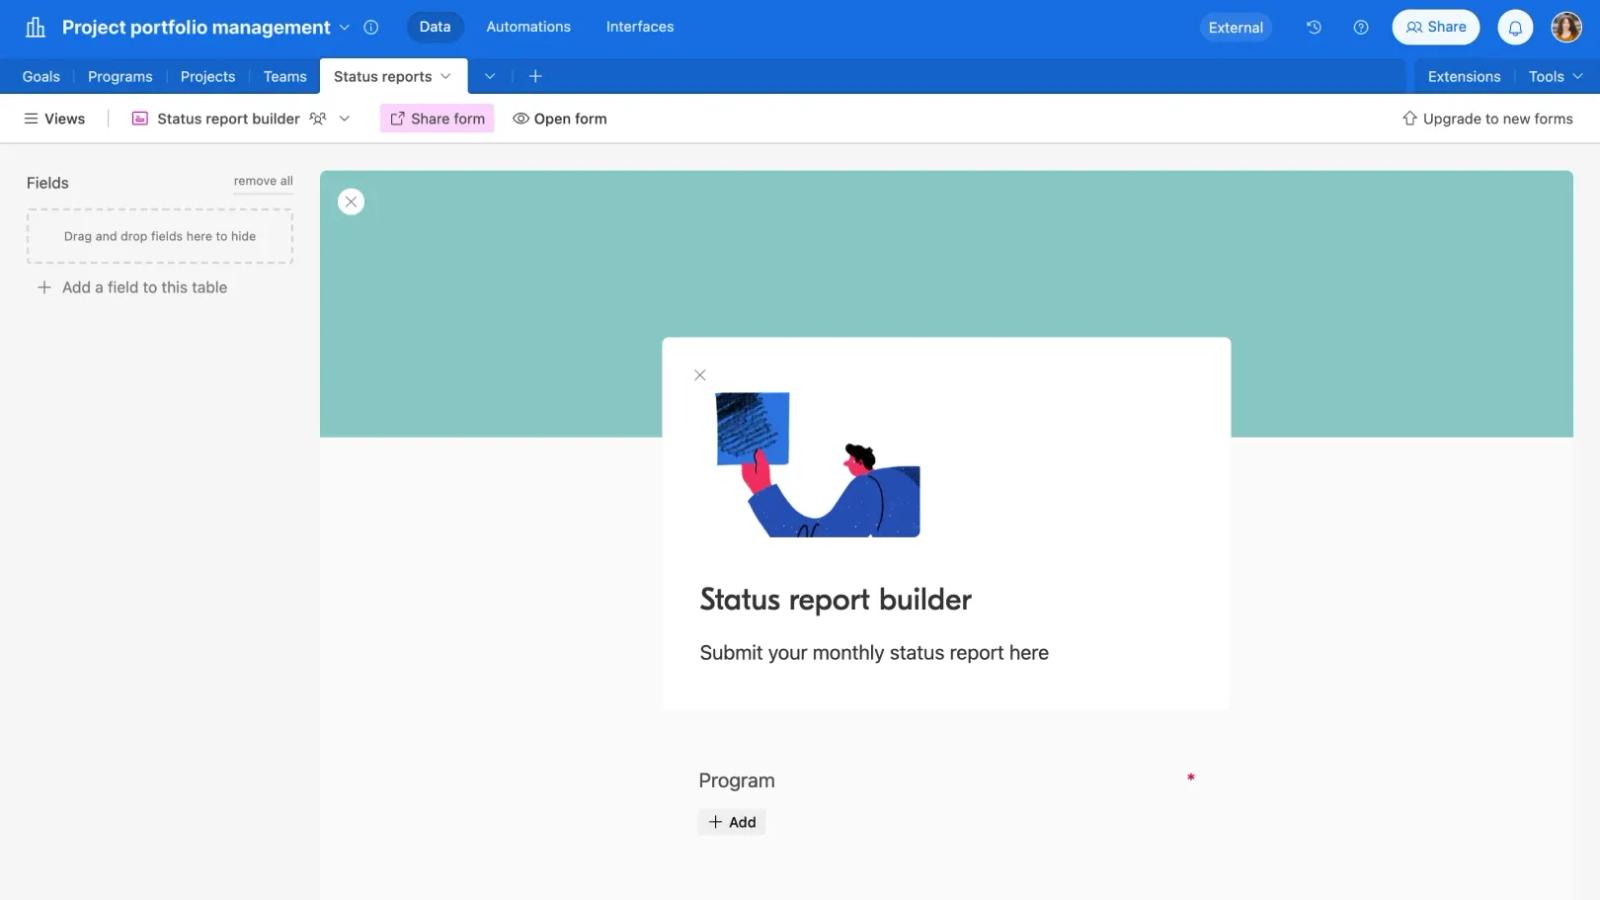Select the Program field label
Viewport: 1600px width, 900px height.
[737, 780]
